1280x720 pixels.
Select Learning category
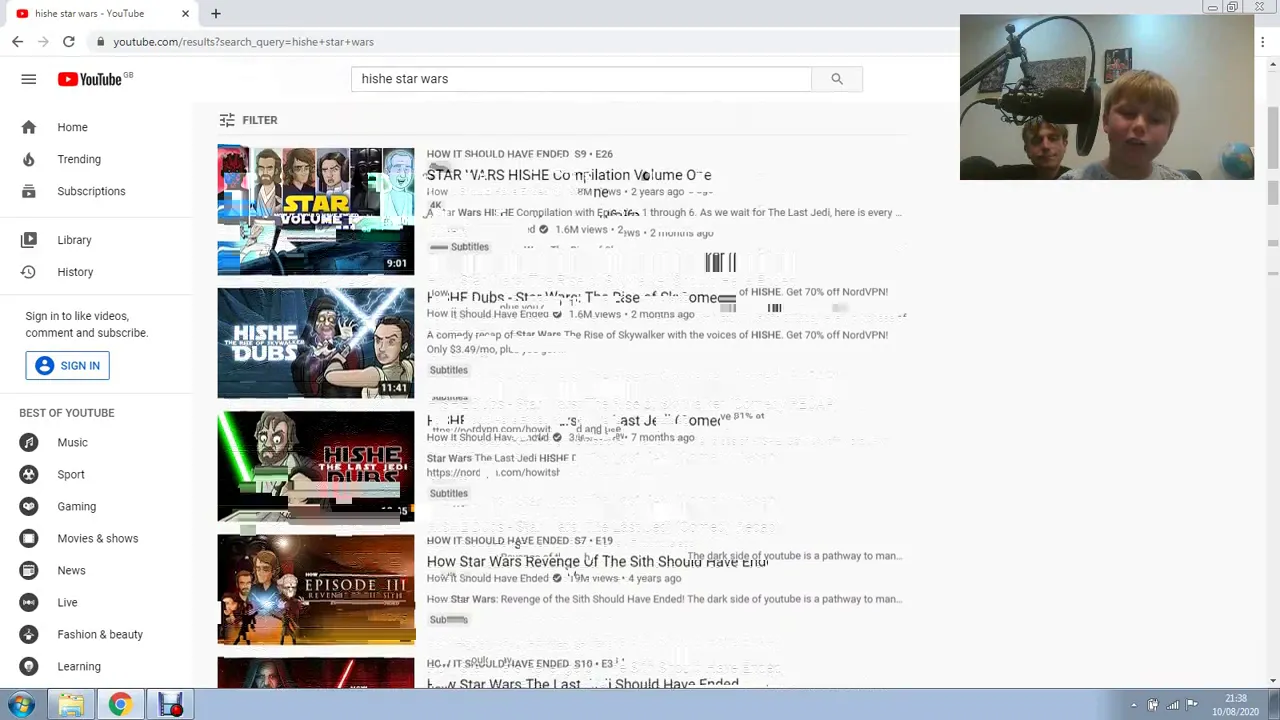pyautogui.click(x=79, y=666)
